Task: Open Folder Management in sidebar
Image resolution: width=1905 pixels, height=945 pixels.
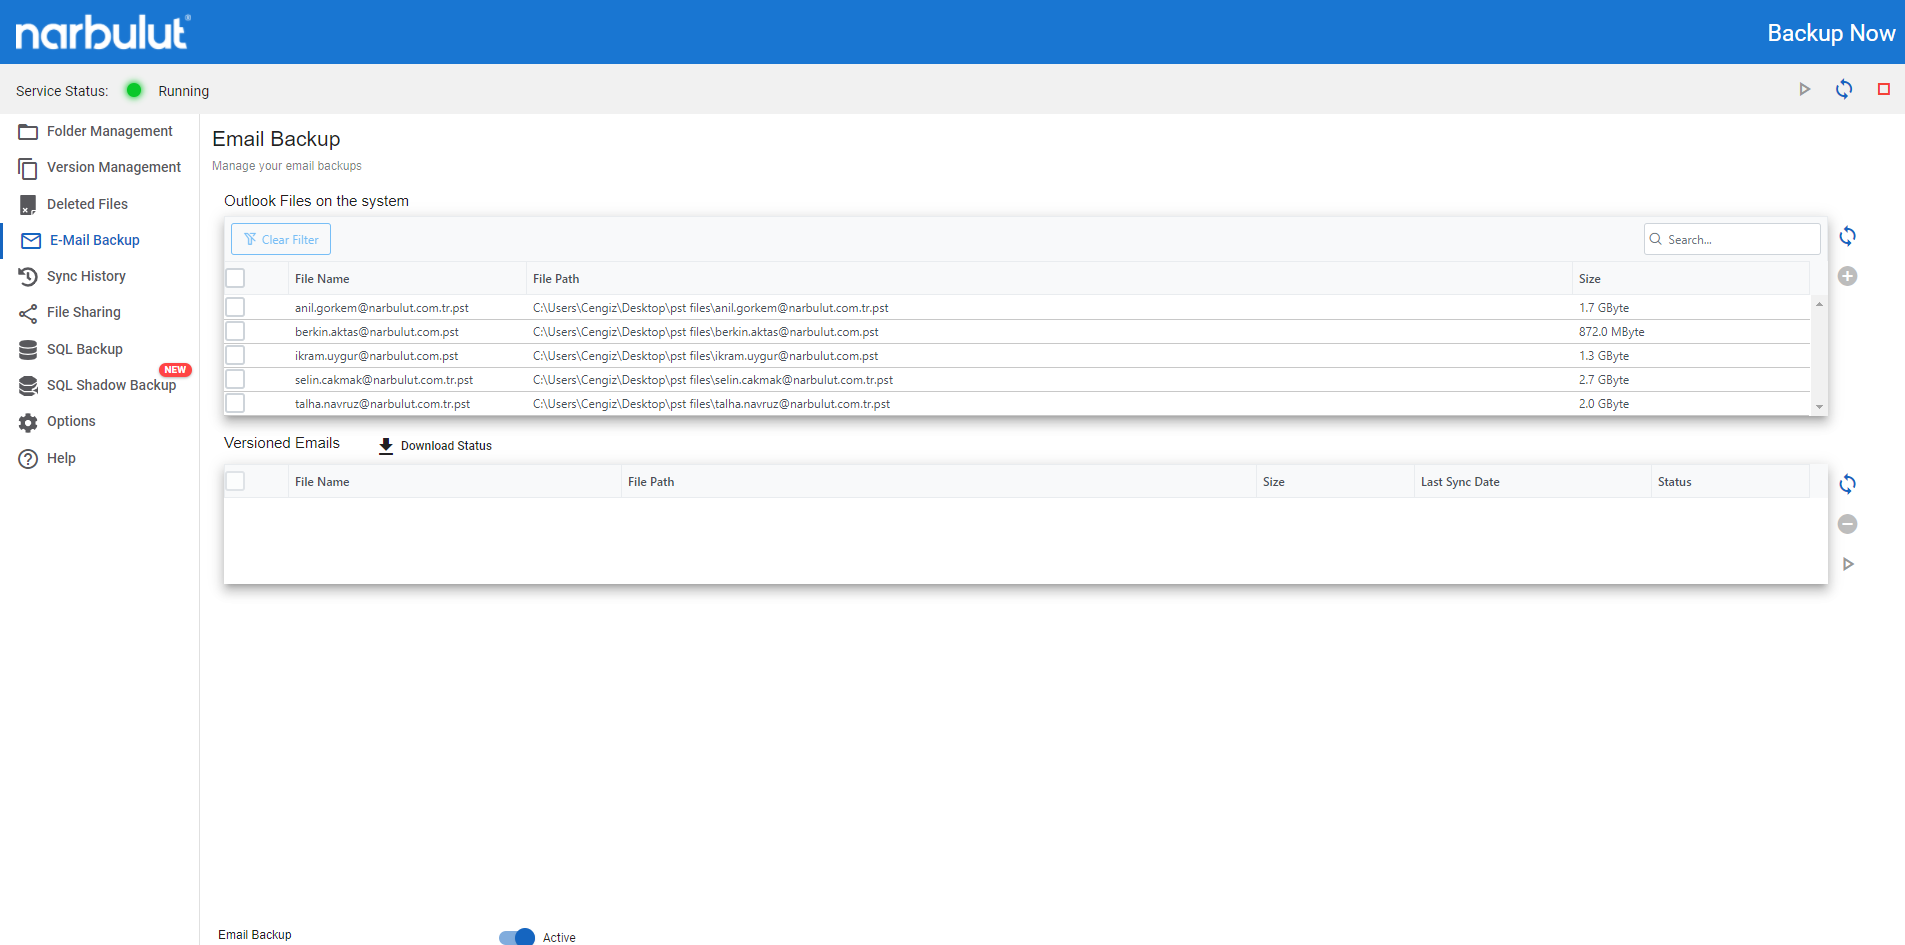Action: point(109,131)
